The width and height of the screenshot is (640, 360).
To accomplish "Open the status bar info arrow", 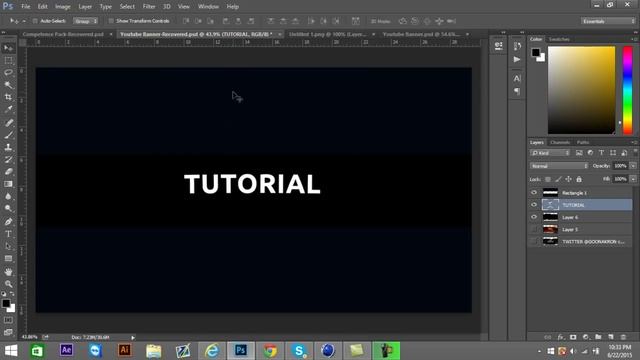I will (x=133, y=338).
